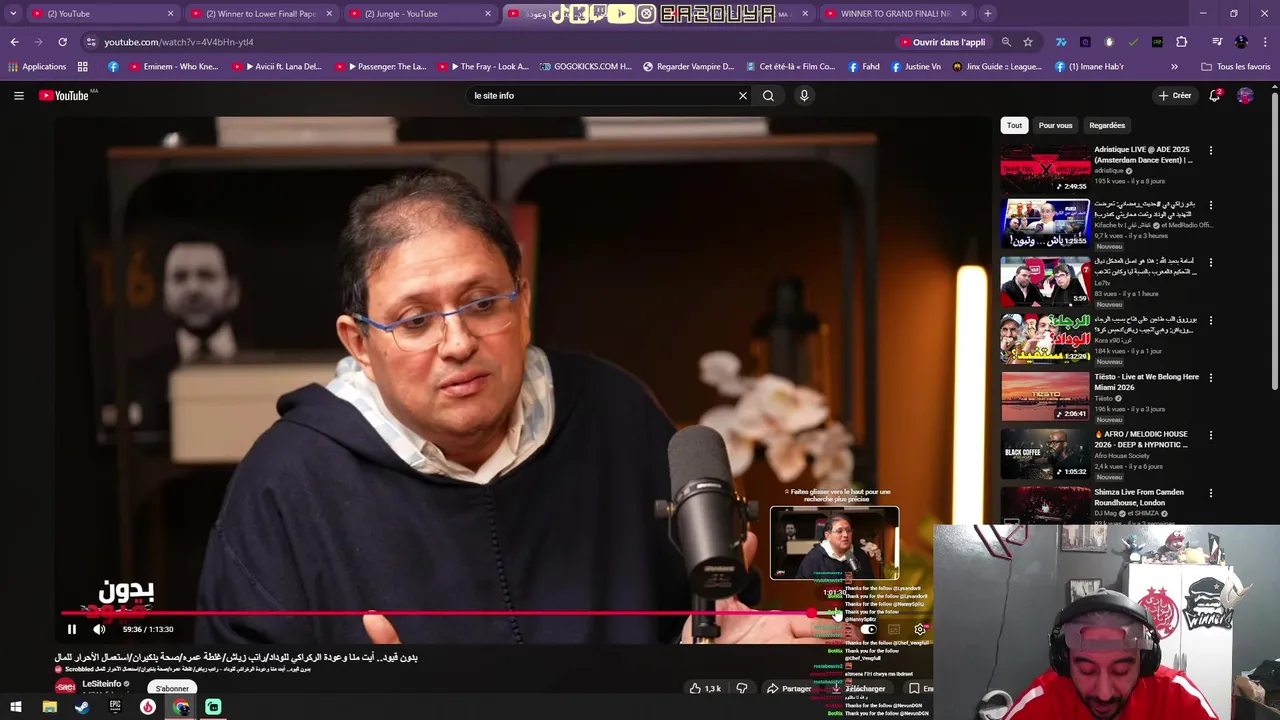1280x720 pixels.
Task: Open Chrome from the taskbar
Action: pos(181,707)
